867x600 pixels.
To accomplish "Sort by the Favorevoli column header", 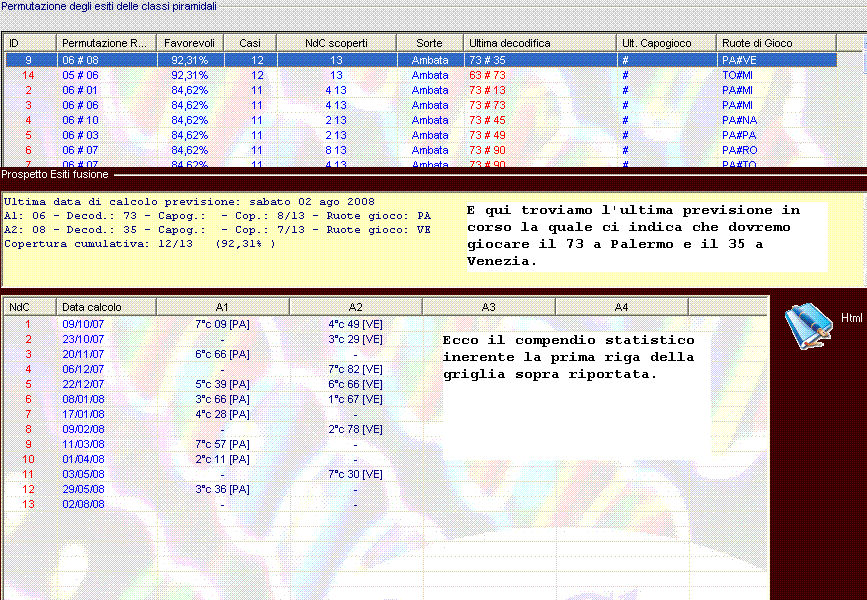I will (190, 43).
